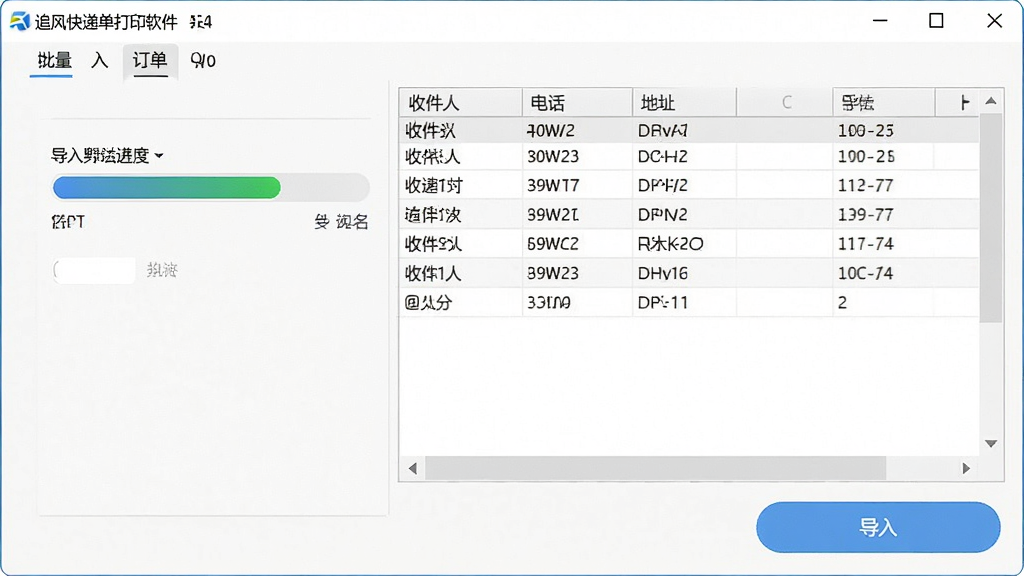Select the cell reading 139-77

coord(883,215)
